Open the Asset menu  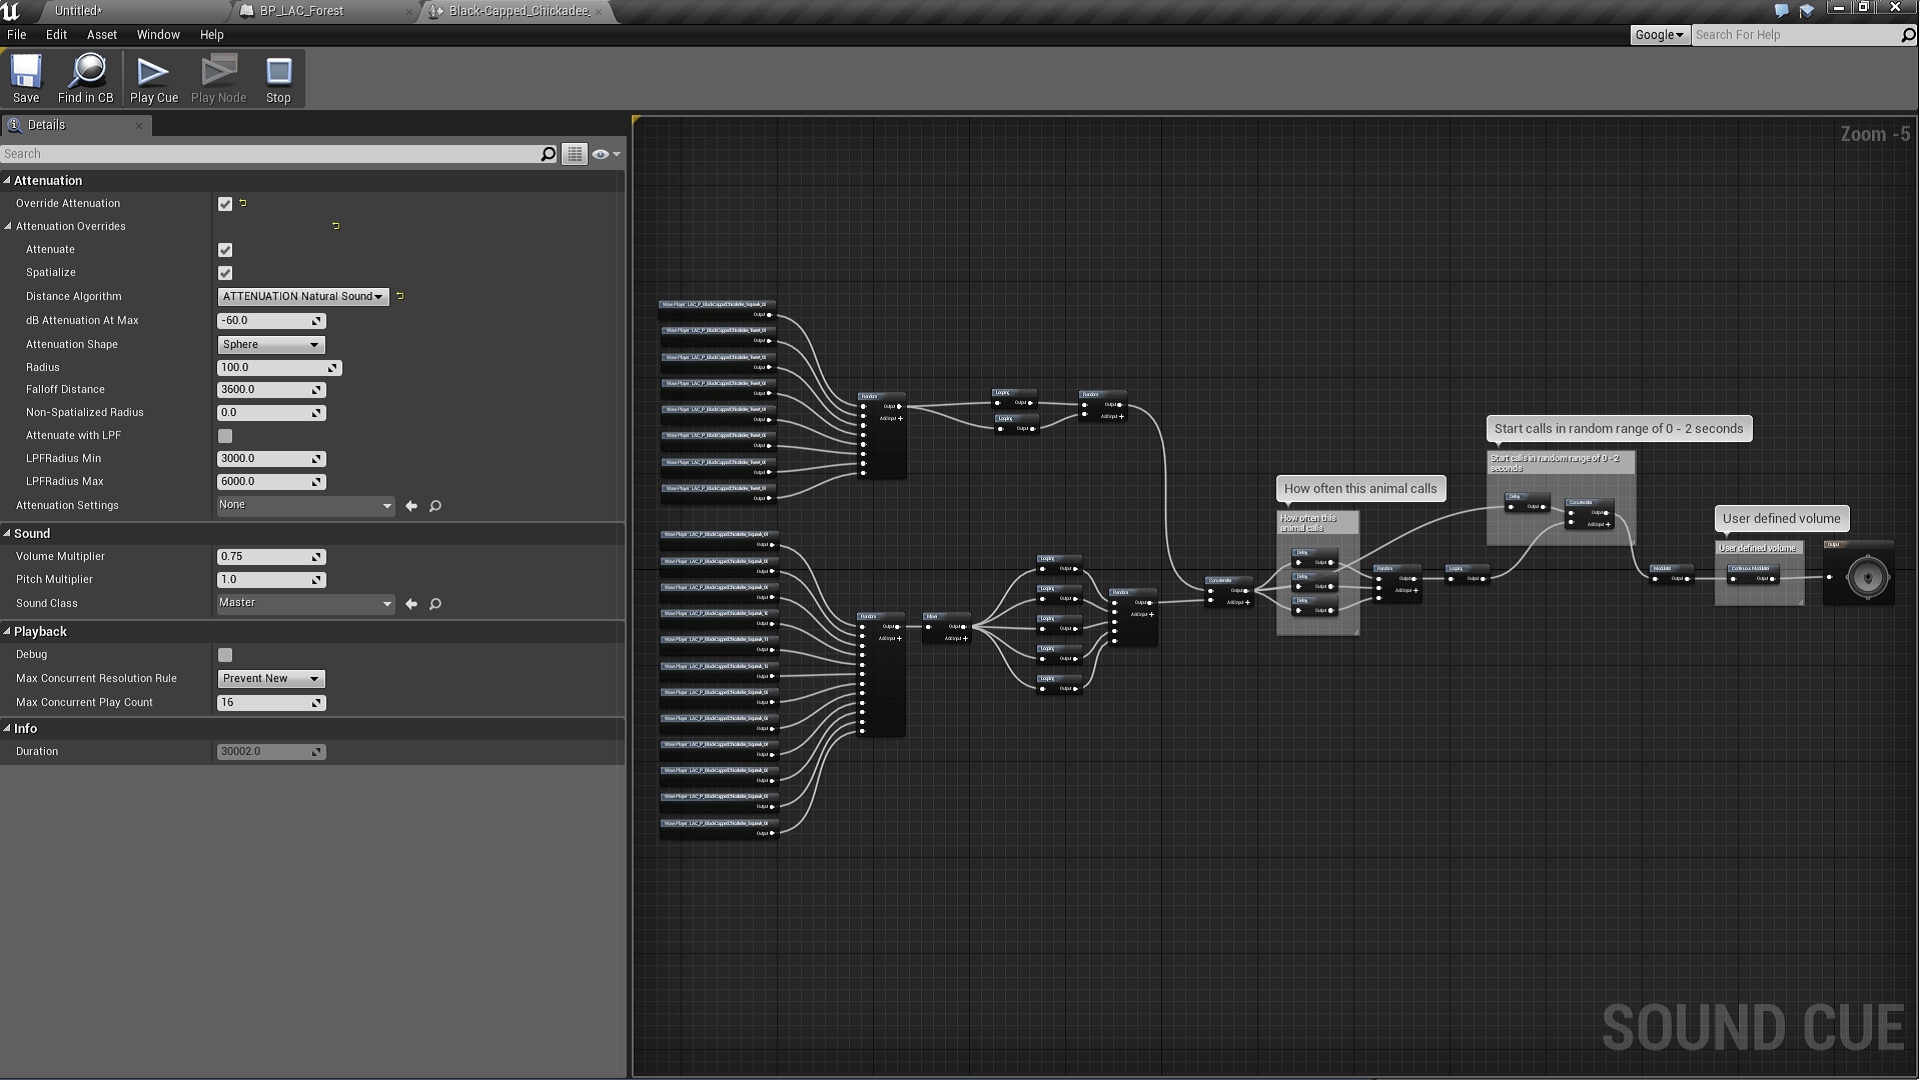(101, 34)
